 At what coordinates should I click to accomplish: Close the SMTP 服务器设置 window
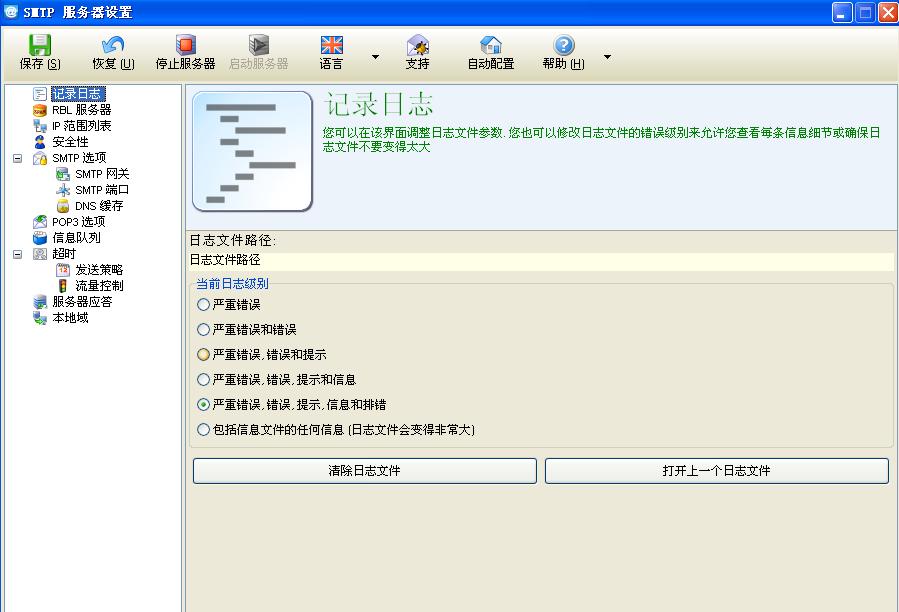(x=888, y=13)
